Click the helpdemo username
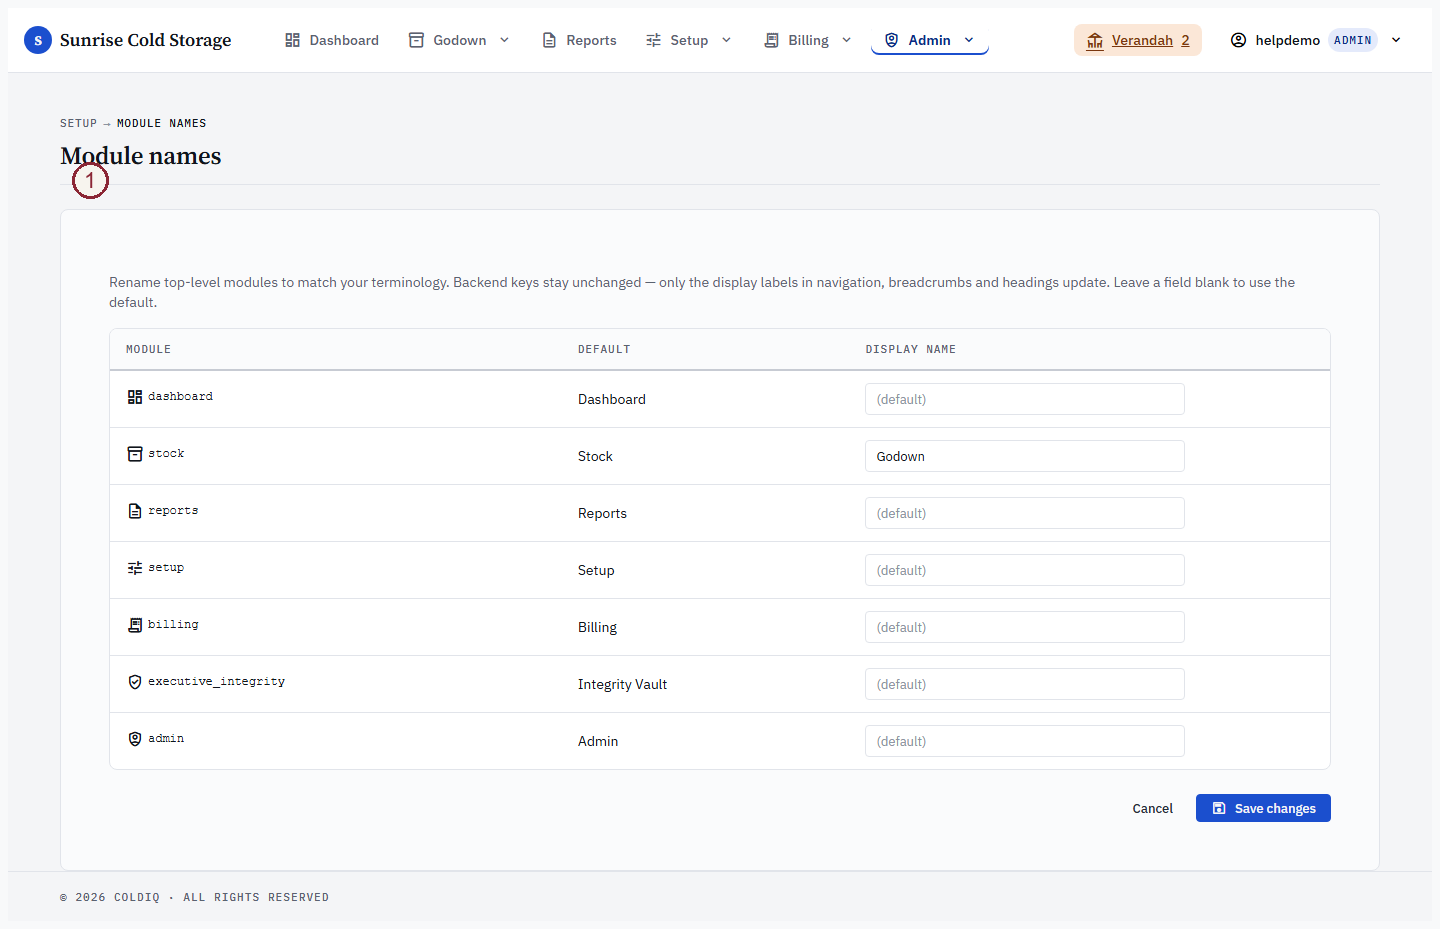The image size is (1440, 929). coord(1287,40)
